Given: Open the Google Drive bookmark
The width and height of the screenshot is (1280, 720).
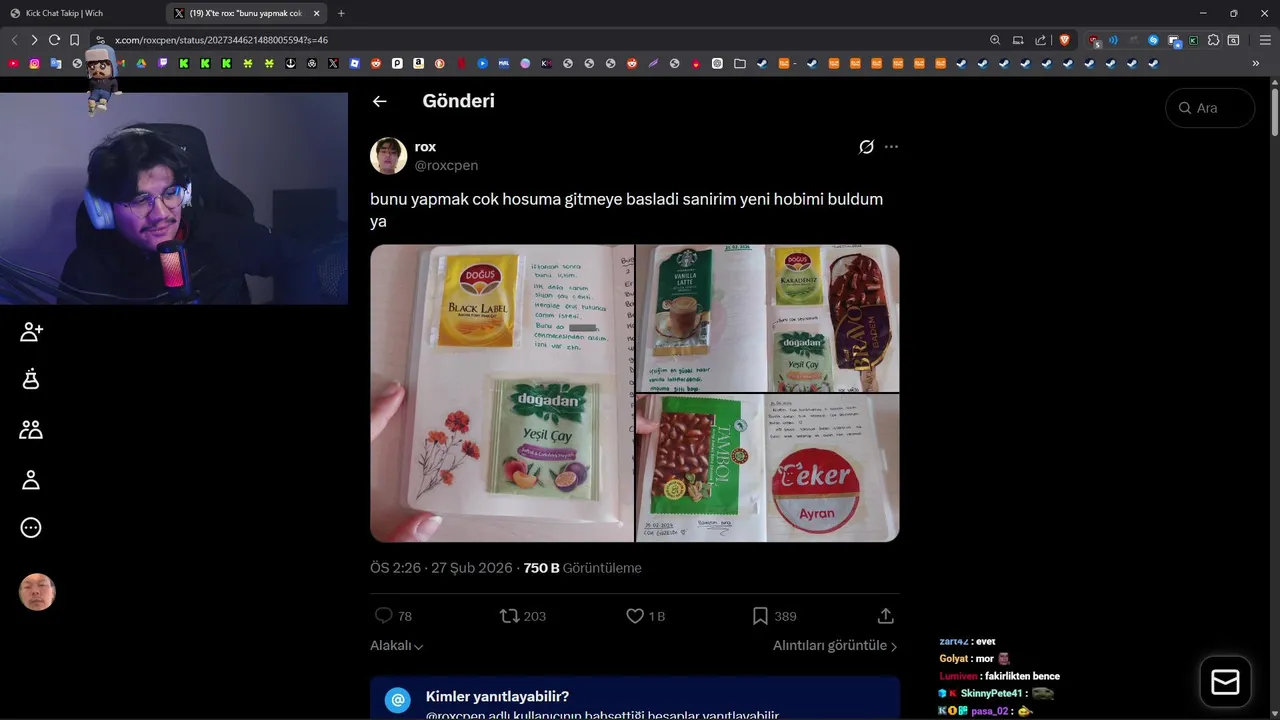Looking at the screenshot, I should point(141,63).
